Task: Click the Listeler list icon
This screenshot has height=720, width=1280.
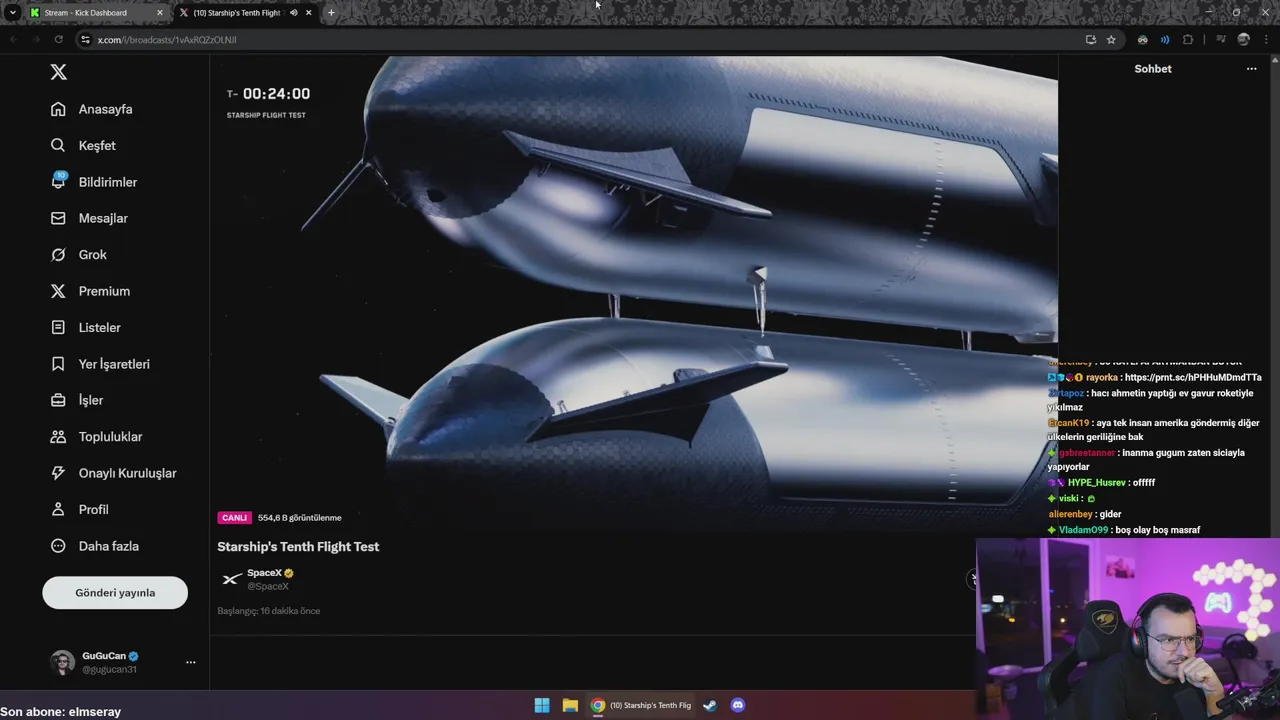Action: [58, 327]
